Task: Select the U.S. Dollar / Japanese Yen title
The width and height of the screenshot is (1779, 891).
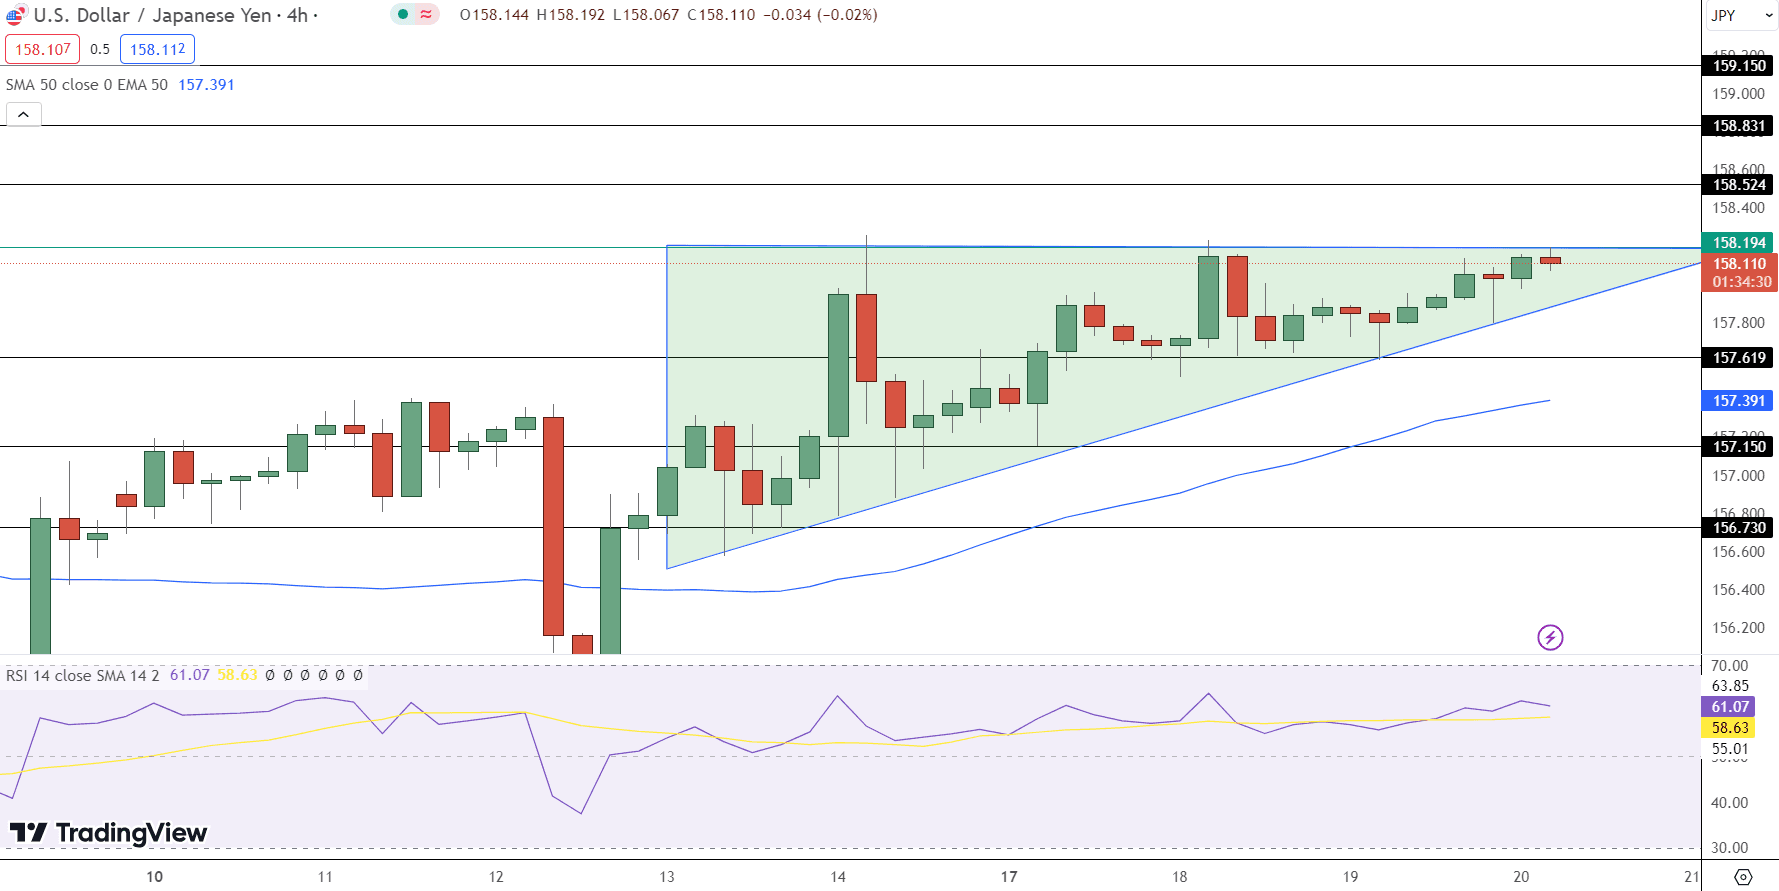Action: 152,15
